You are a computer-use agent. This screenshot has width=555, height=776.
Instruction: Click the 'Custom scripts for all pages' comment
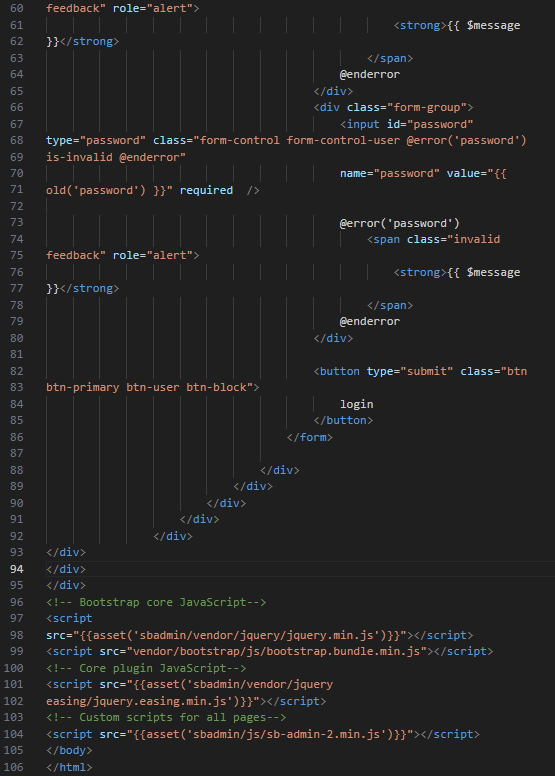(x=166, y=717)
